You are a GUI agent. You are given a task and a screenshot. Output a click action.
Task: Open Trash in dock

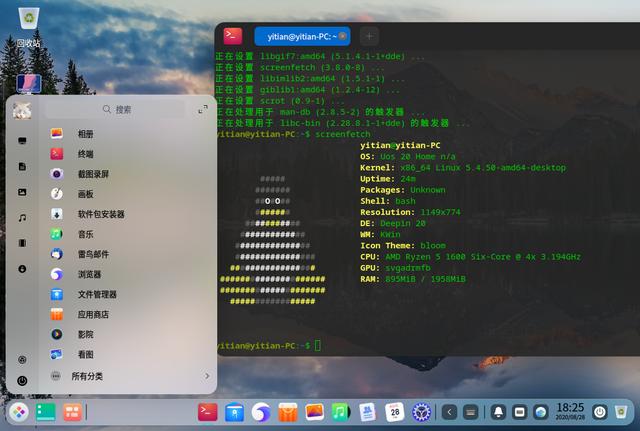click(621, 412)
